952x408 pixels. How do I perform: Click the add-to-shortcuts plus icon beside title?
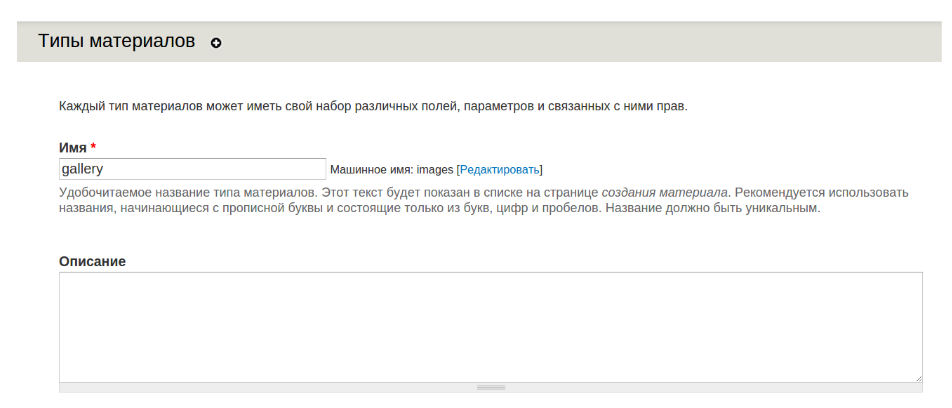coord(216,43)
